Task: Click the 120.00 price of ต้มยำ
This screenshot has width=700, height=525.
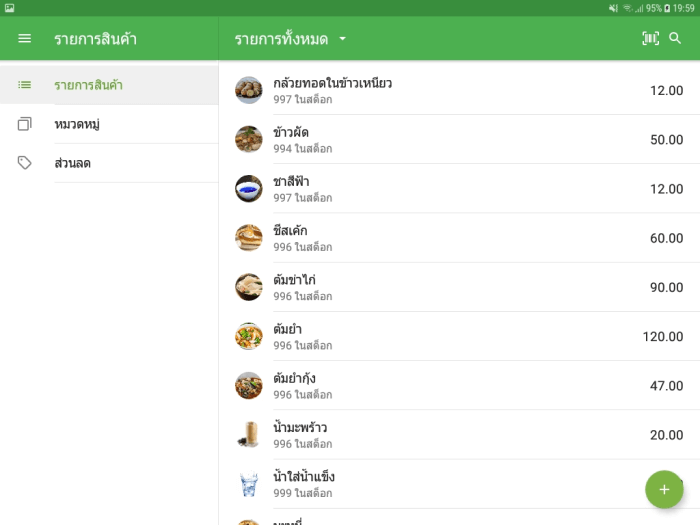Action: click(663, 336)
